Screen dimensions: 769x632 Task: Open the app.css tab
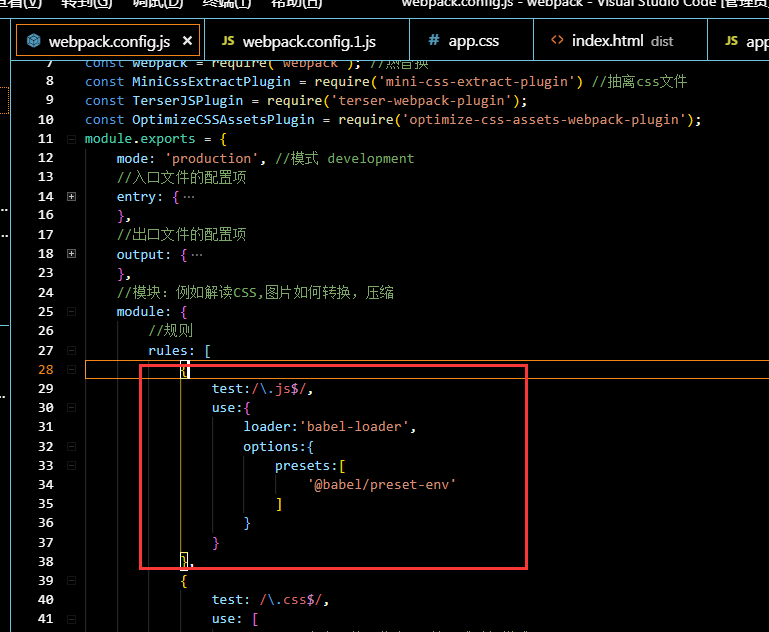[x=471, y=40]
